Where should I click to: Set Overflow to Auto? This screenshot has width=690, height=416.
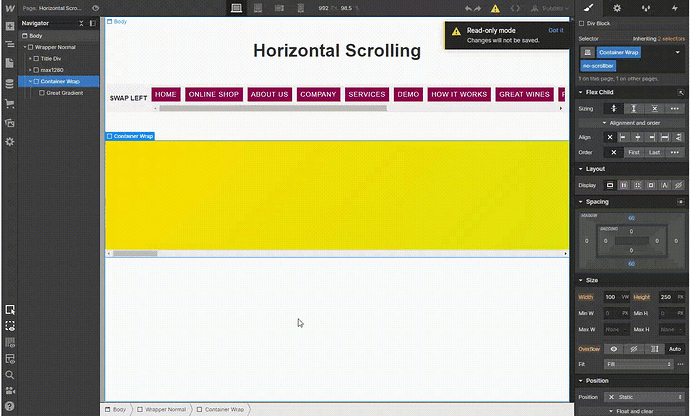pos(675,349)
